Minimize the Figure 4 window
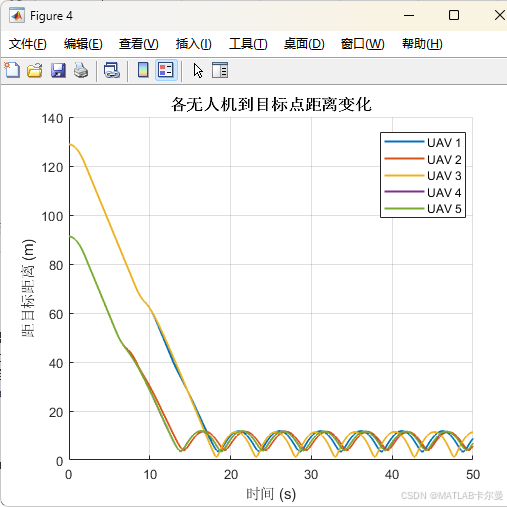Viewport: 507px width, 507px height. point(409,15)
